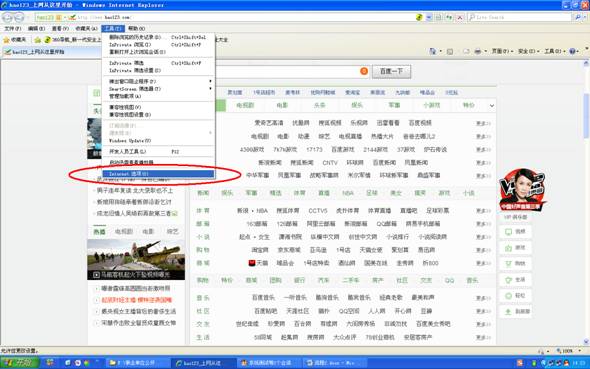Open the 百度音乐 link
The image size is (590, 369).
coord(263,298)
